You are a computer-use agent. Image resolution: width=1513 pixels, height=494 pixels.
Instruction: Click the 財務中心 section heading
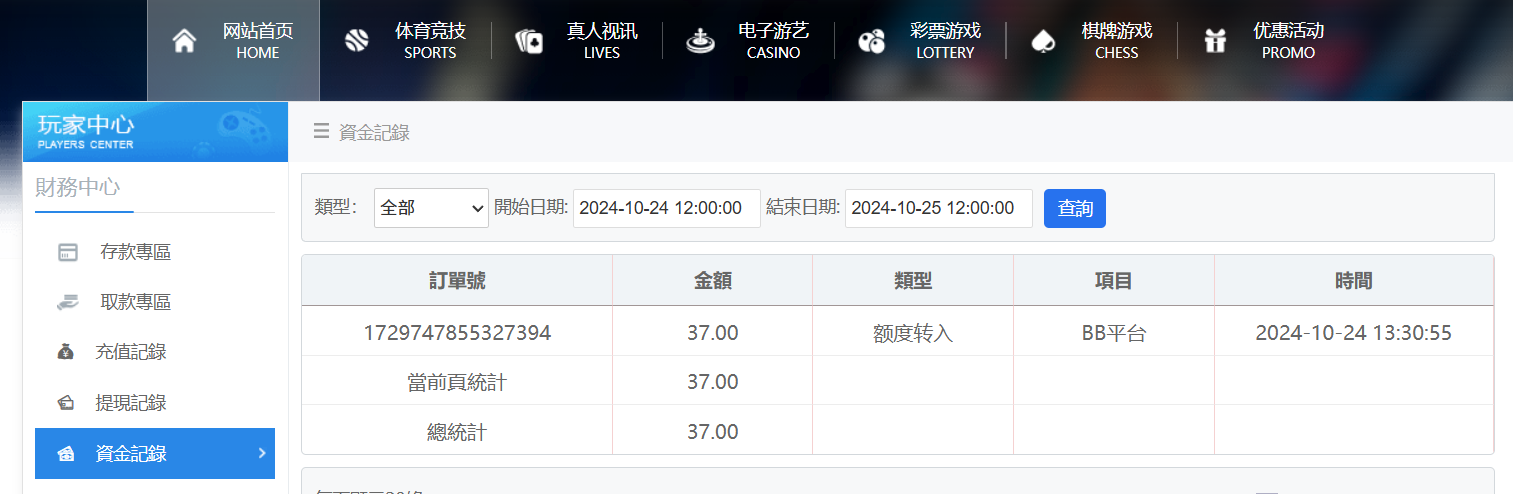(78, 188)
